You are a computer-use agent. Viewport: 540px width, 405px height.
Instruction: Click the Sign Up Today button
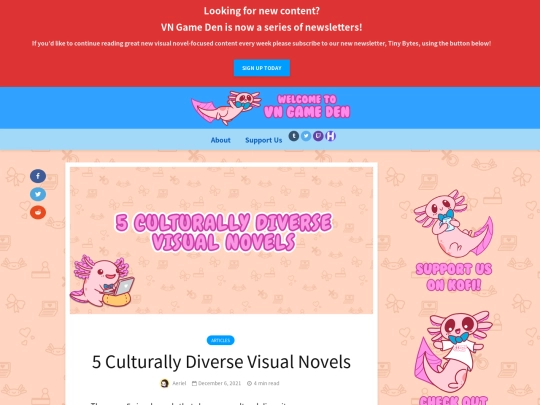[262, 68]
